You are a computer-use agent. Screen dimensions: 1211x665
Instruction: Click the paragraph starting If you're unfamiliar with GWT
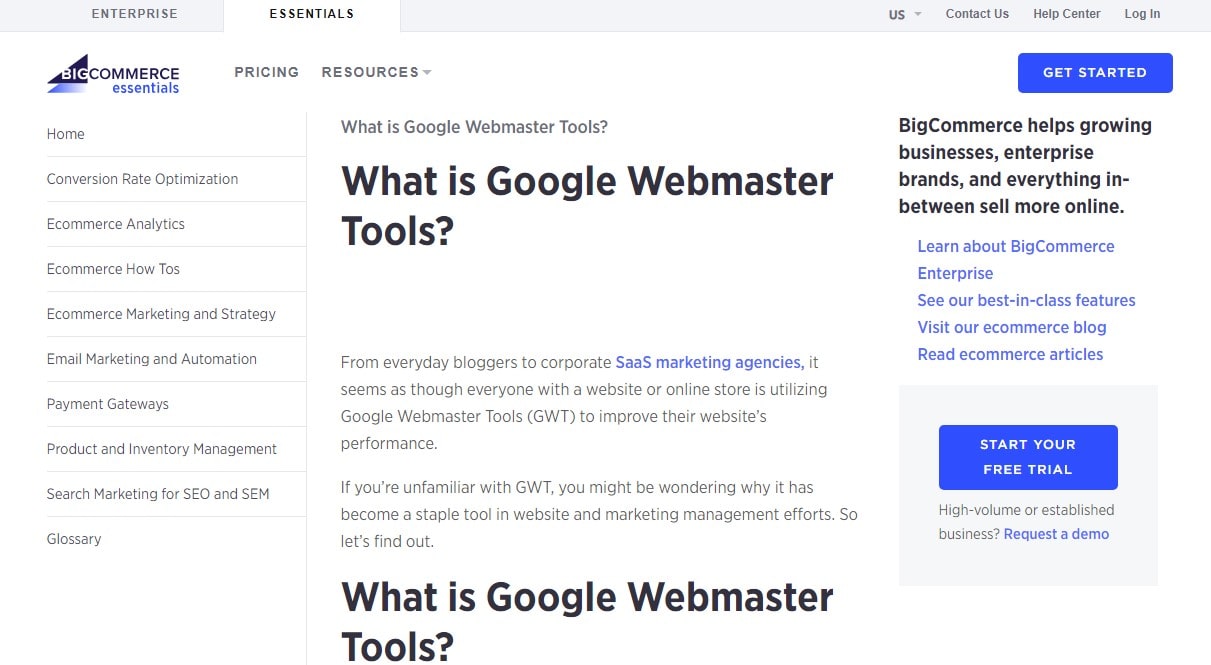click(599, 514)
